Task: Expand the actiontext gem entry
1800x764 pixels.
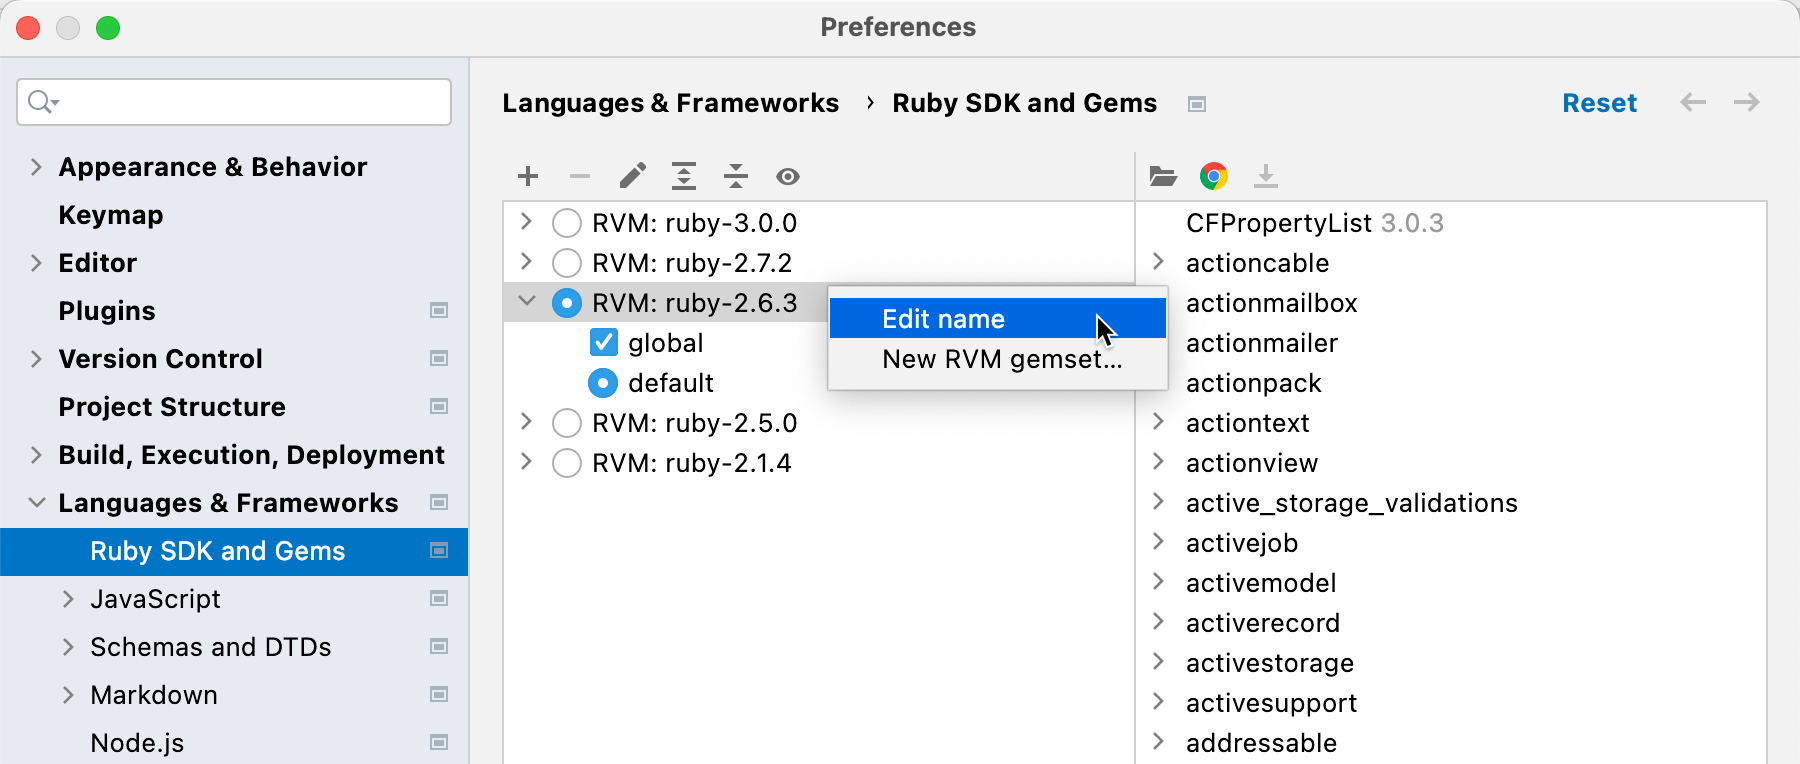Action: coord(1158,422)
